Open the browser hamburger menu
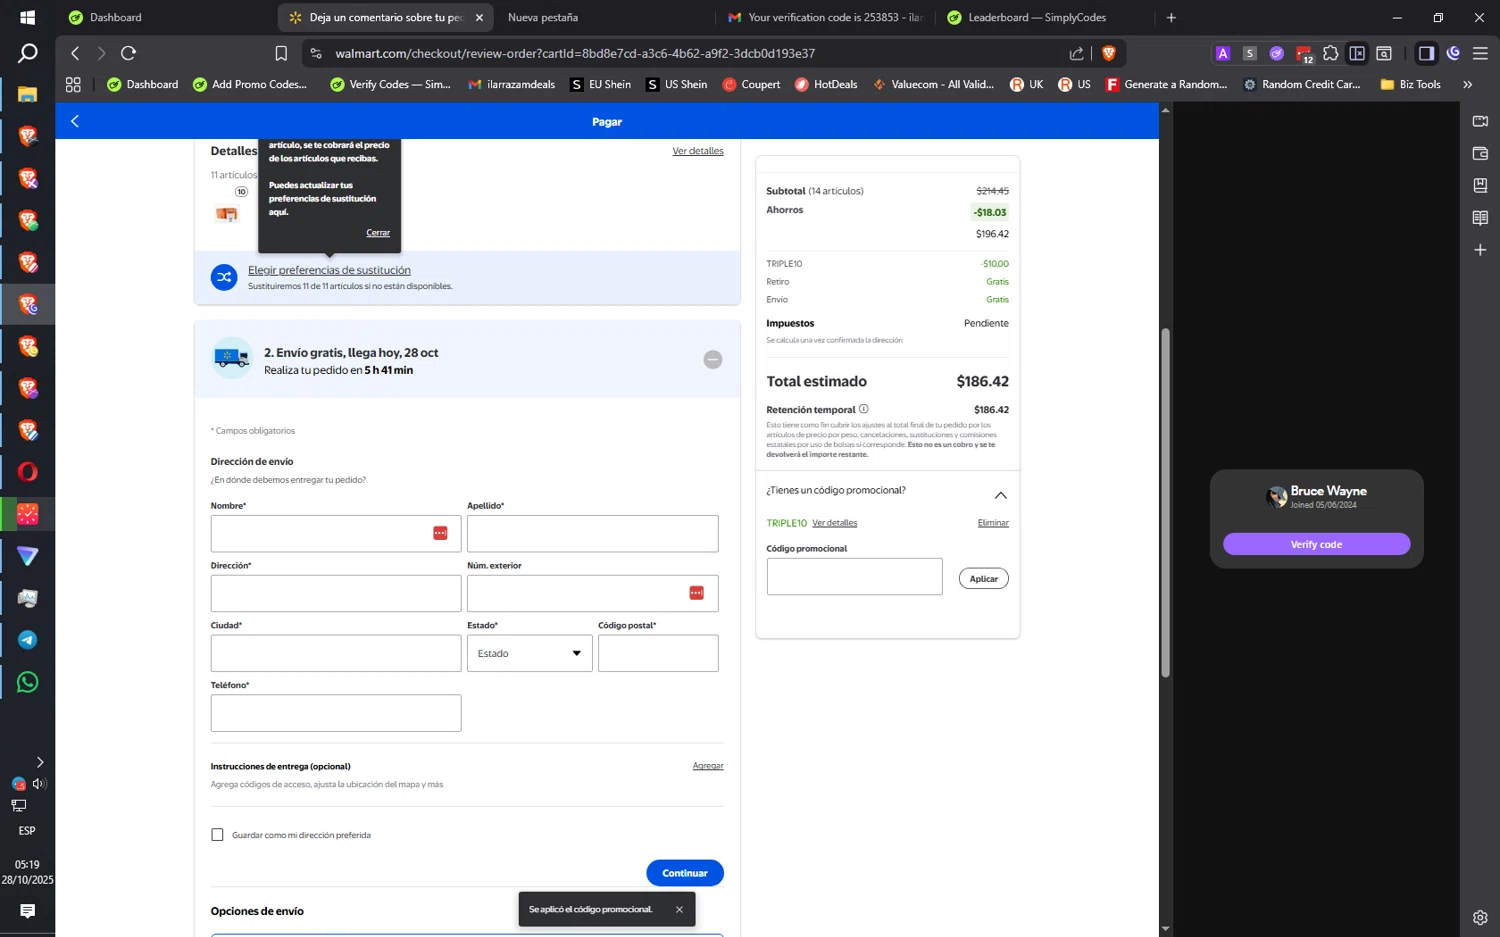1500x937 pixels. [x=1480, y=53]
